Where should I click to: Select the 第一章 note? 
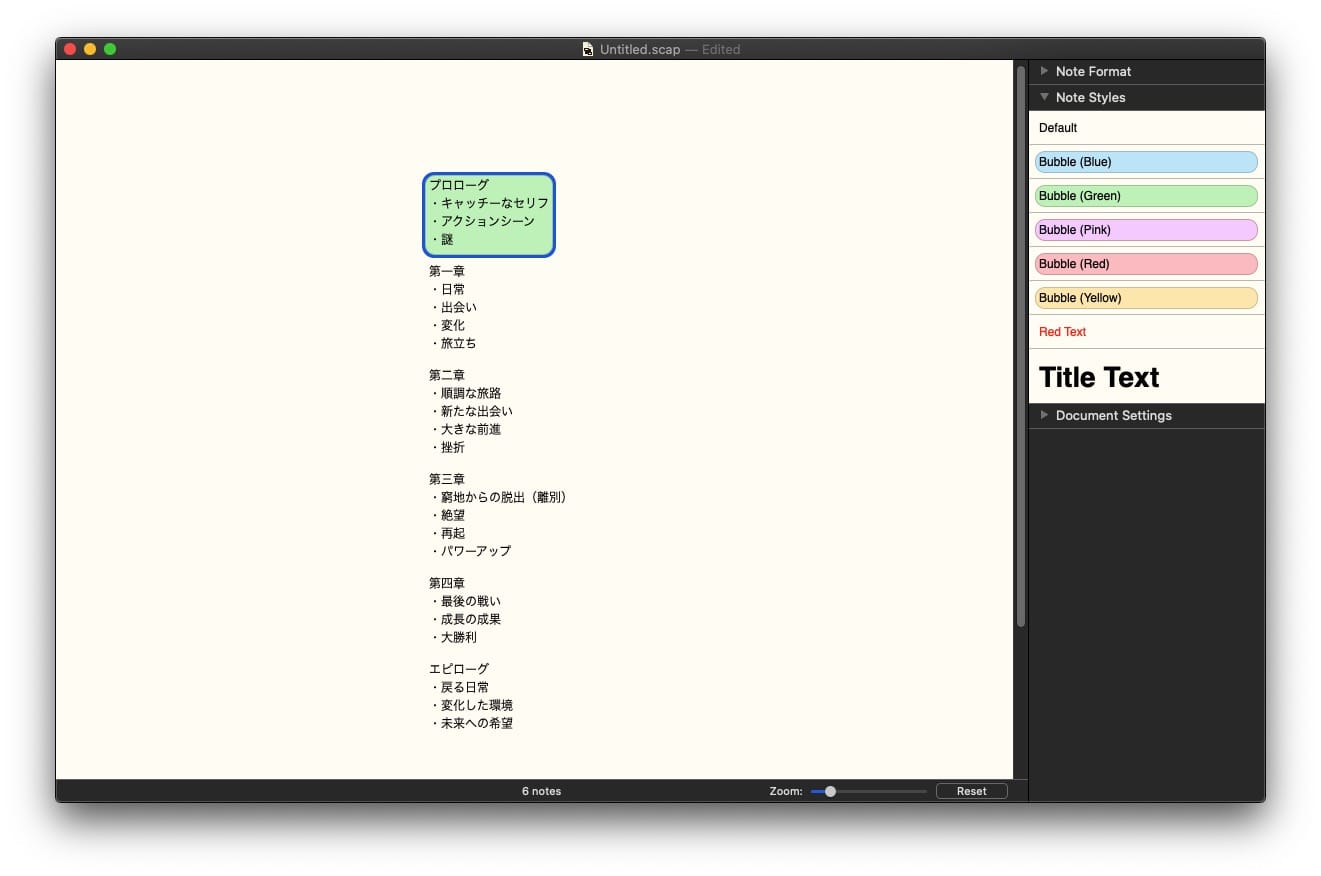tap(453, 307)
